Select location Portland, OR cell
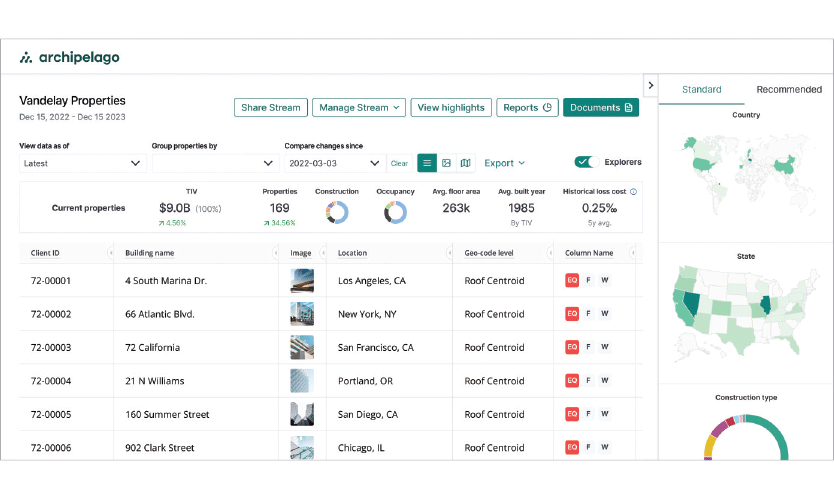The width and height of the screenshot is (834, 500). (365, 381)
